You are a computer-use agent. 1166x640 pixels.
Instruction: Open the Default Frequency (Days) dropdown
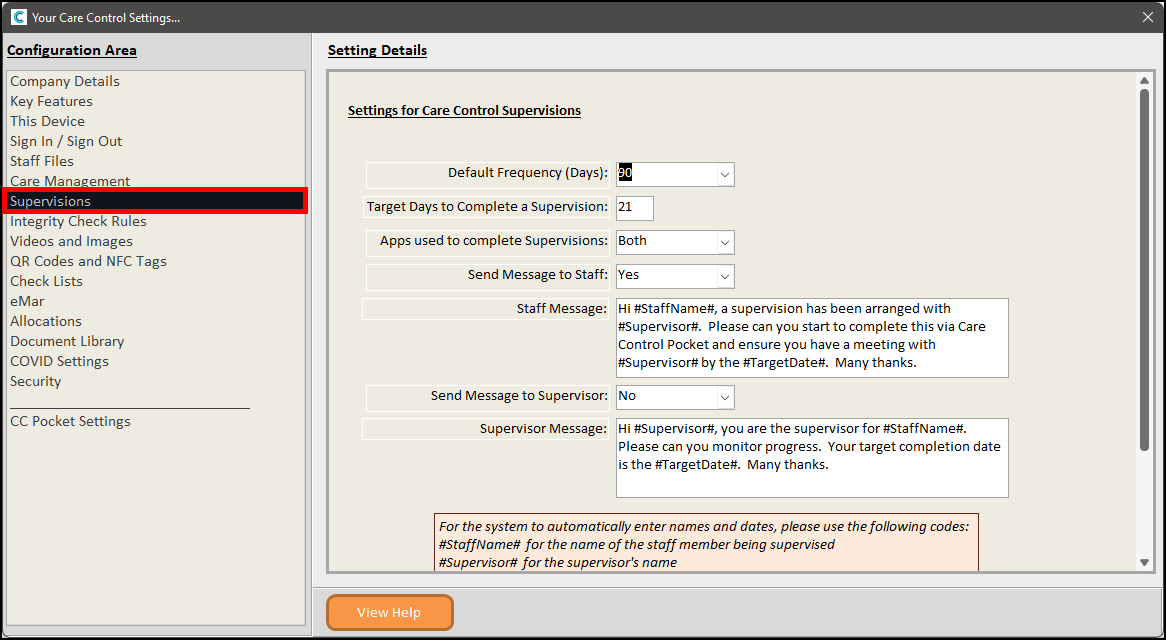[x=724, y=174]
